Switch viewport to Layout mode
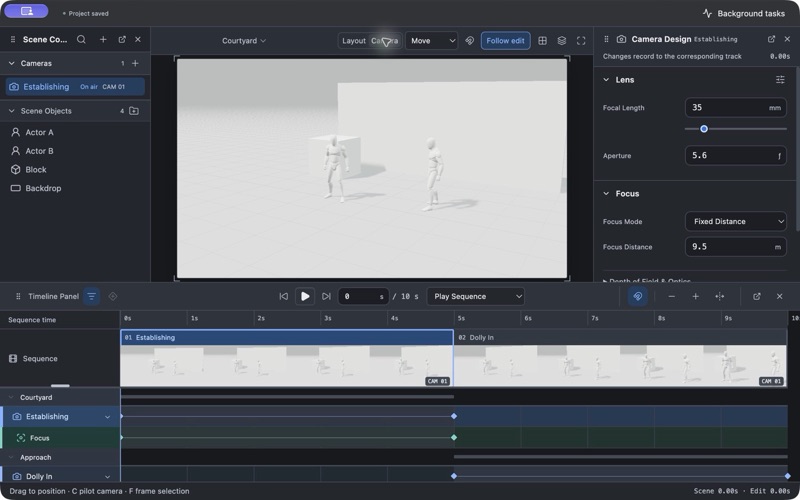This screenshot has height=500, width=800. point(354,41)
